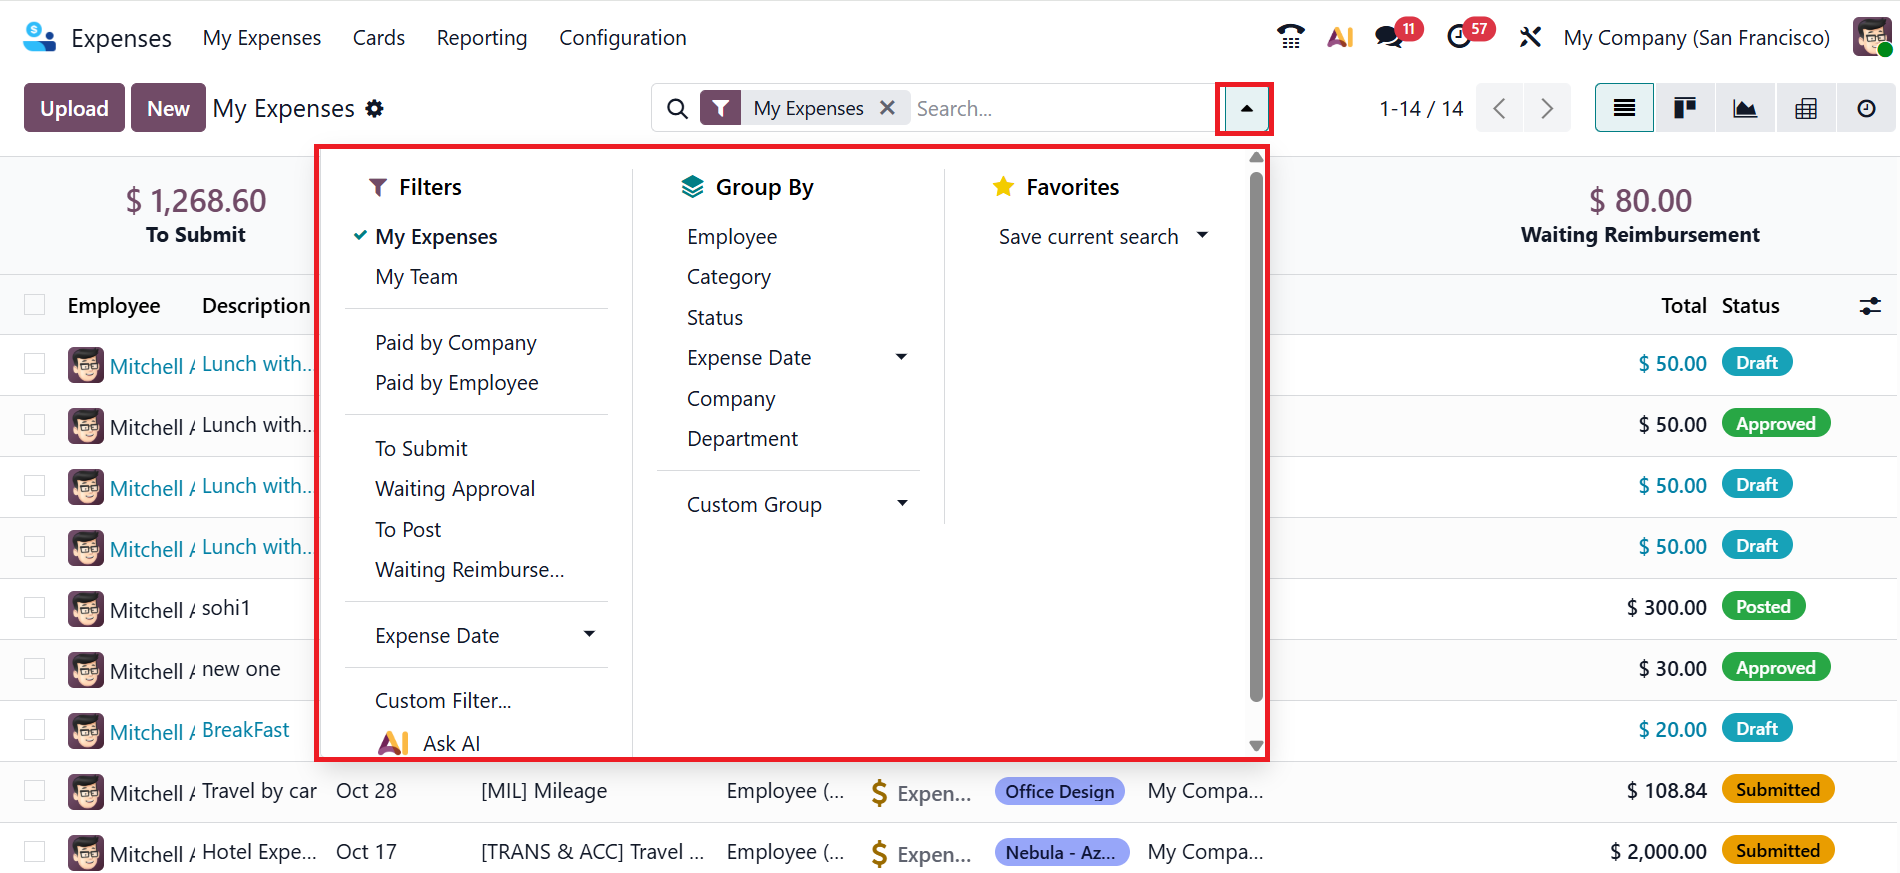Open the discuss messages icon

[1388, 37]
